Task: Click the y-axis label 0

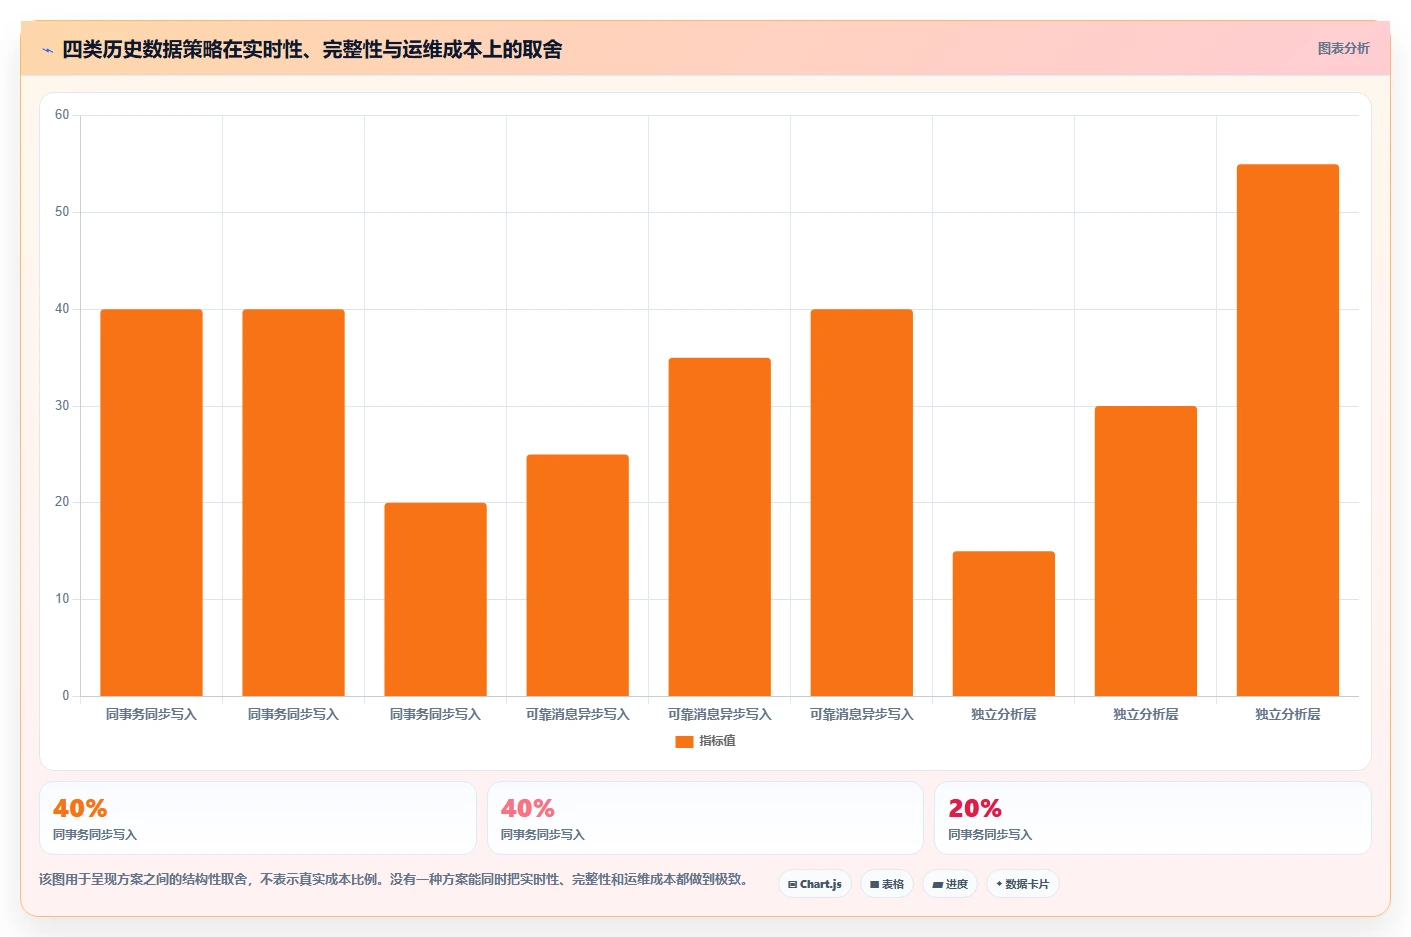Action: tap(66, 696)
